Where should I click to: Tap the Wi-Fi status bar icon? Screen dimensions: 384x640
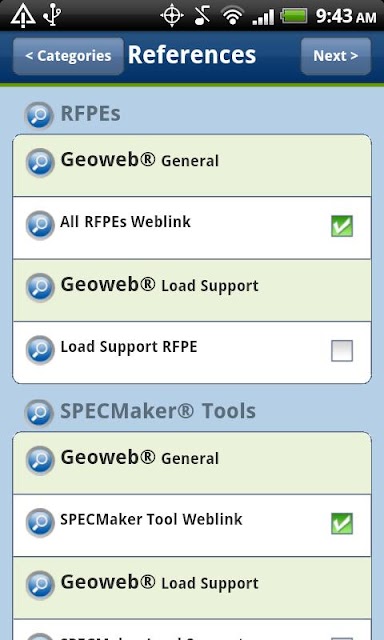pos(233,16)
